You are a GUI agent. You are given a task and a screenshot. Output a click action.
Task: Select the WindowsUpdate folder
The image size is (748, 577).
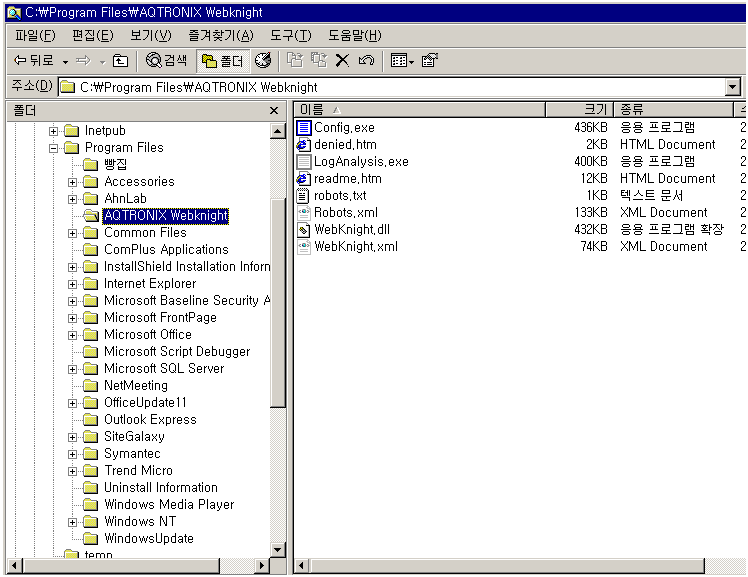tap(148, 538)
